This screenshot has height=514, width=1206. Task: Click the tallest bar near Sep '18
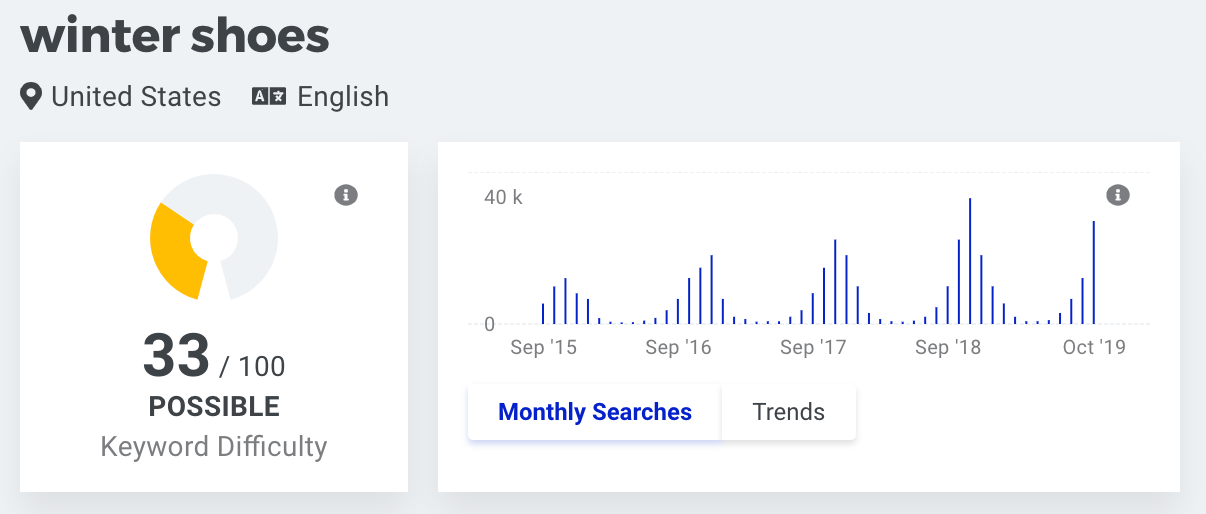click(970, 261)
